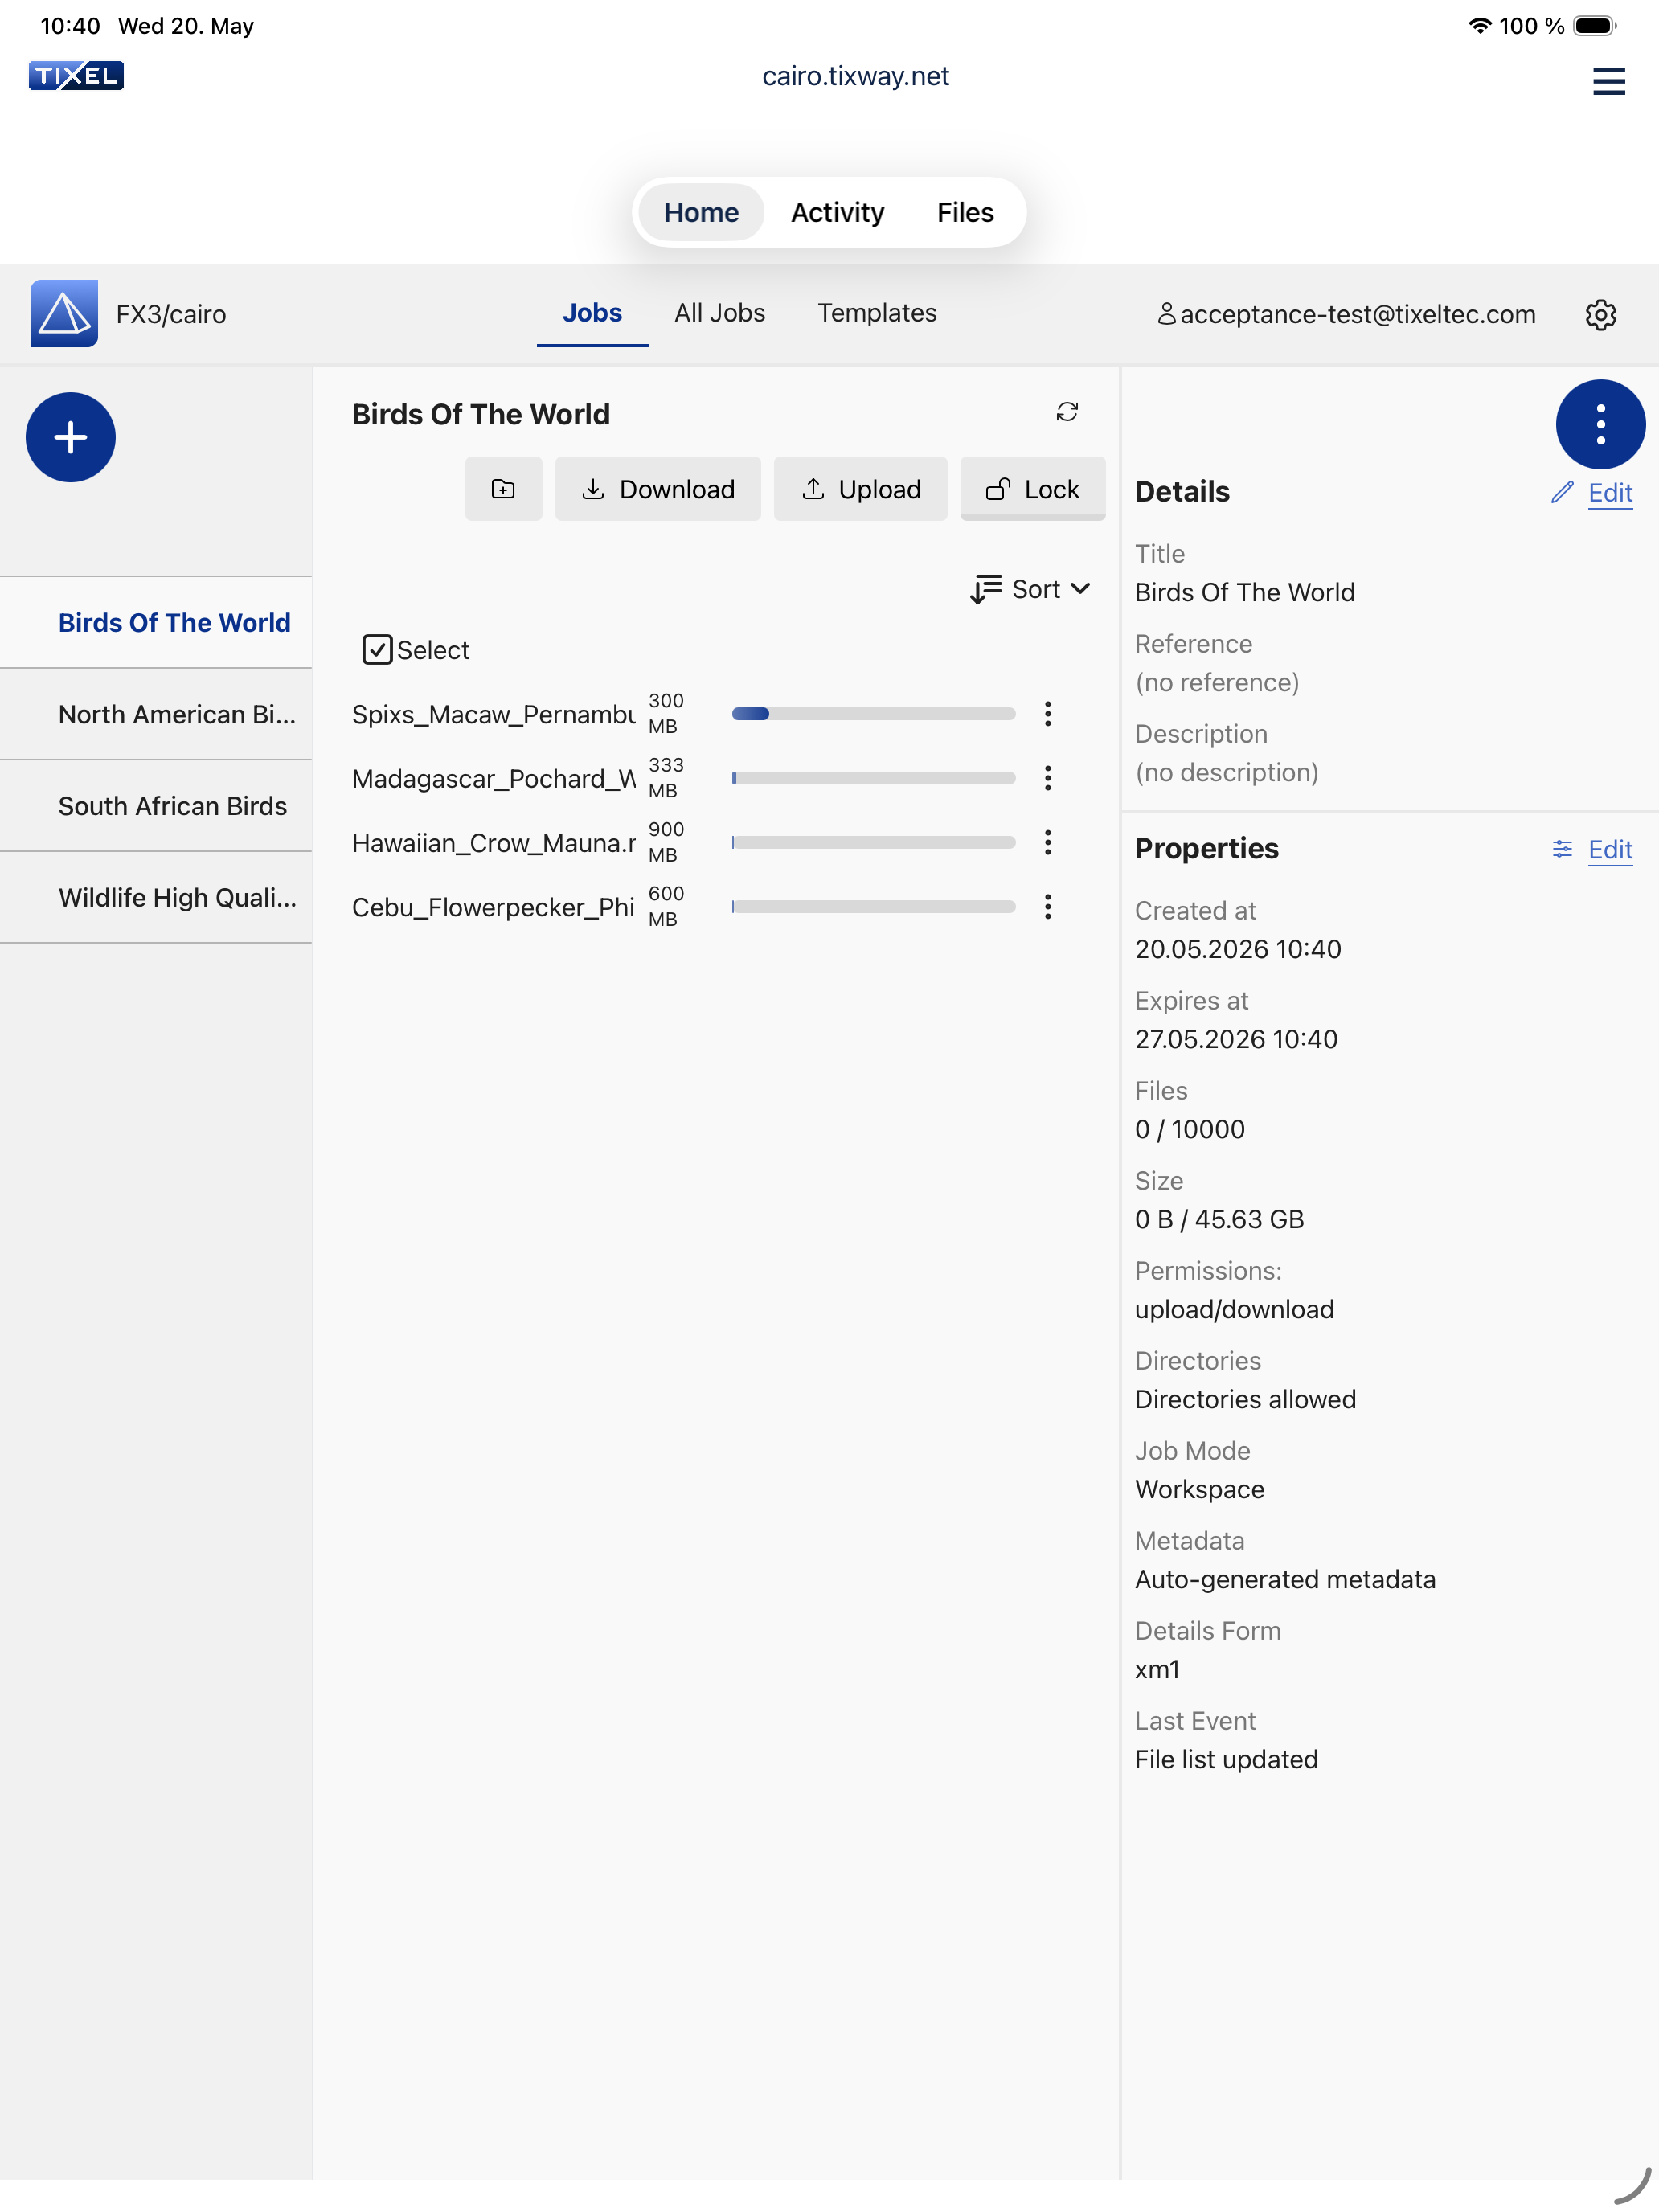Click the 0 B / 45.63 GB size value
1659x2212 pixels.
(1219, 1219)
